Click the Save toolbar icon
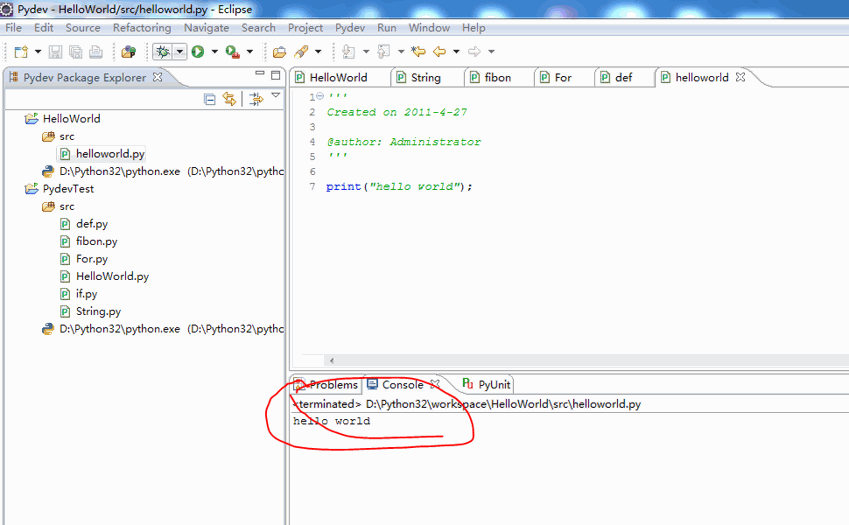 tap(55, 52)
